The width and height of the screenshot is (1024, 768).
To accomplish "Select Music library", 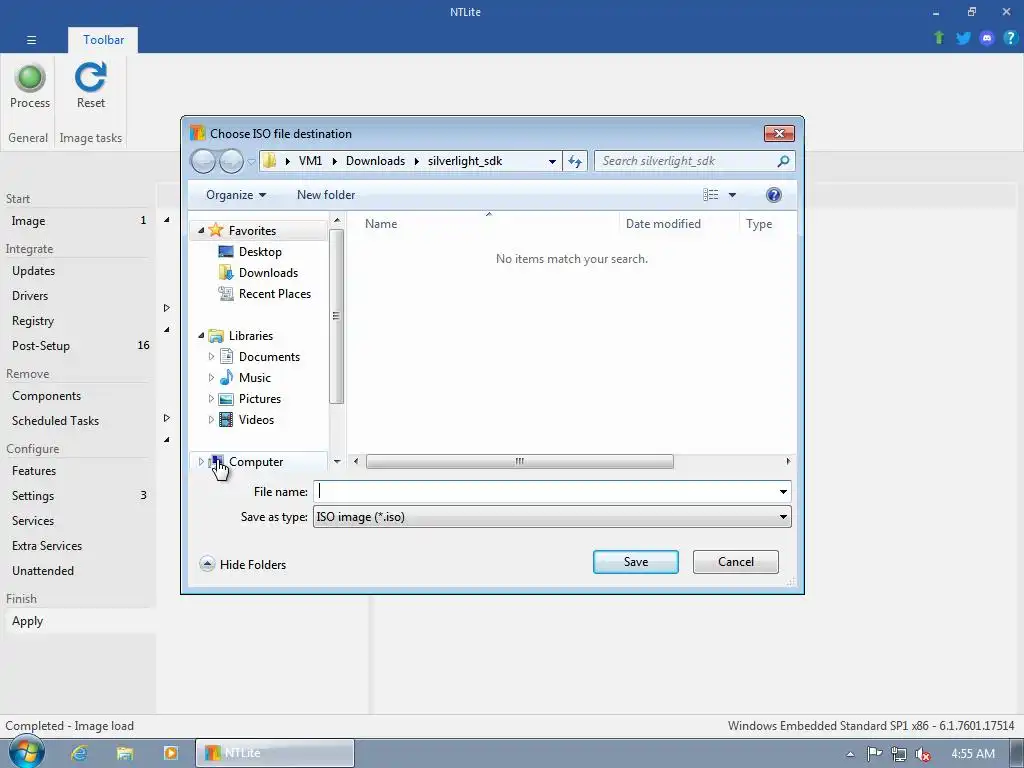I will (x=254, y=377).
